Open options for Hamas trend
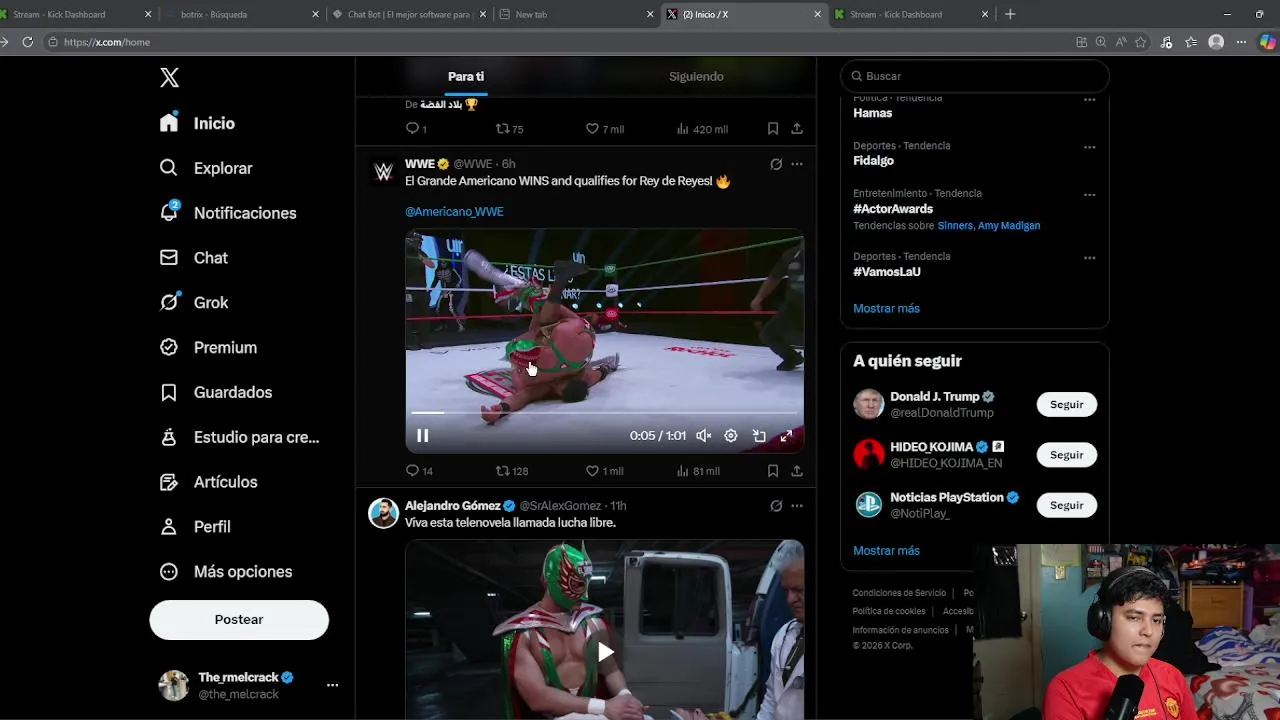The image size is (1280, 720). tap(1090, 100)
